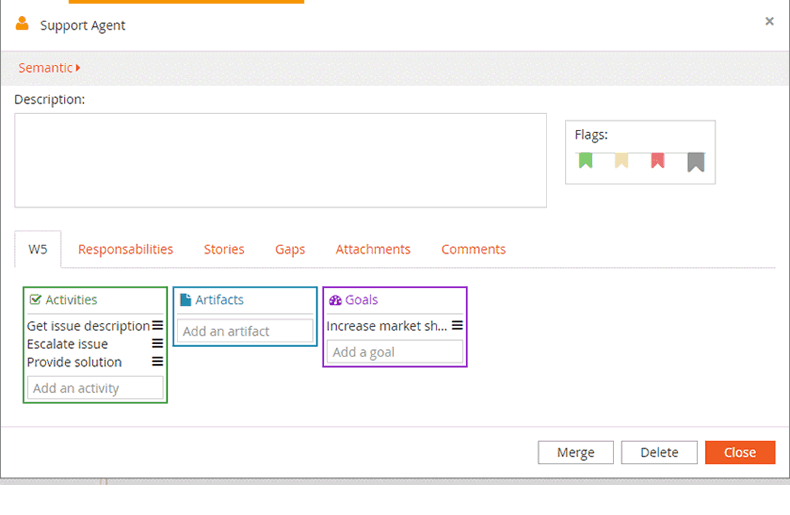Open the Stories tab
This screenshot has height=515, width=790.
pos(224,249)
